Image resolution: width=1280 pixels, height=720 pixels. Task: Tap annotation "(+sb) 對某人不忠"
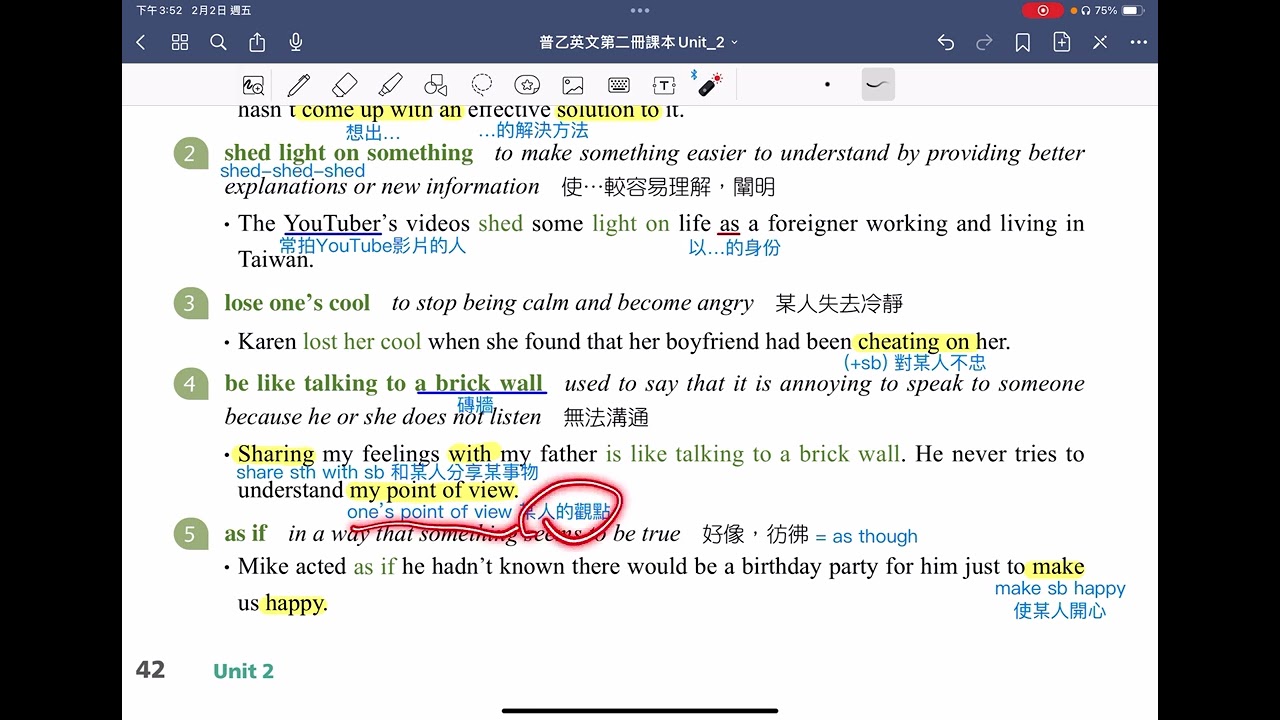click(x=915, y=363)
